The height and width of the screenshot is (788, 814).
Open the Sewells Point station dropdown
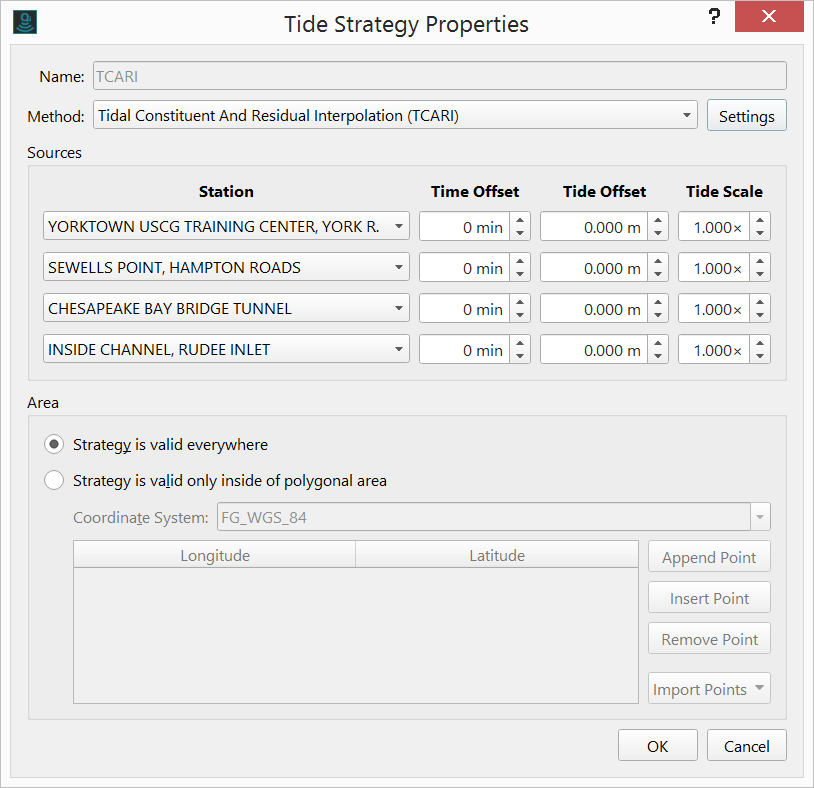[x=399, y=268]
